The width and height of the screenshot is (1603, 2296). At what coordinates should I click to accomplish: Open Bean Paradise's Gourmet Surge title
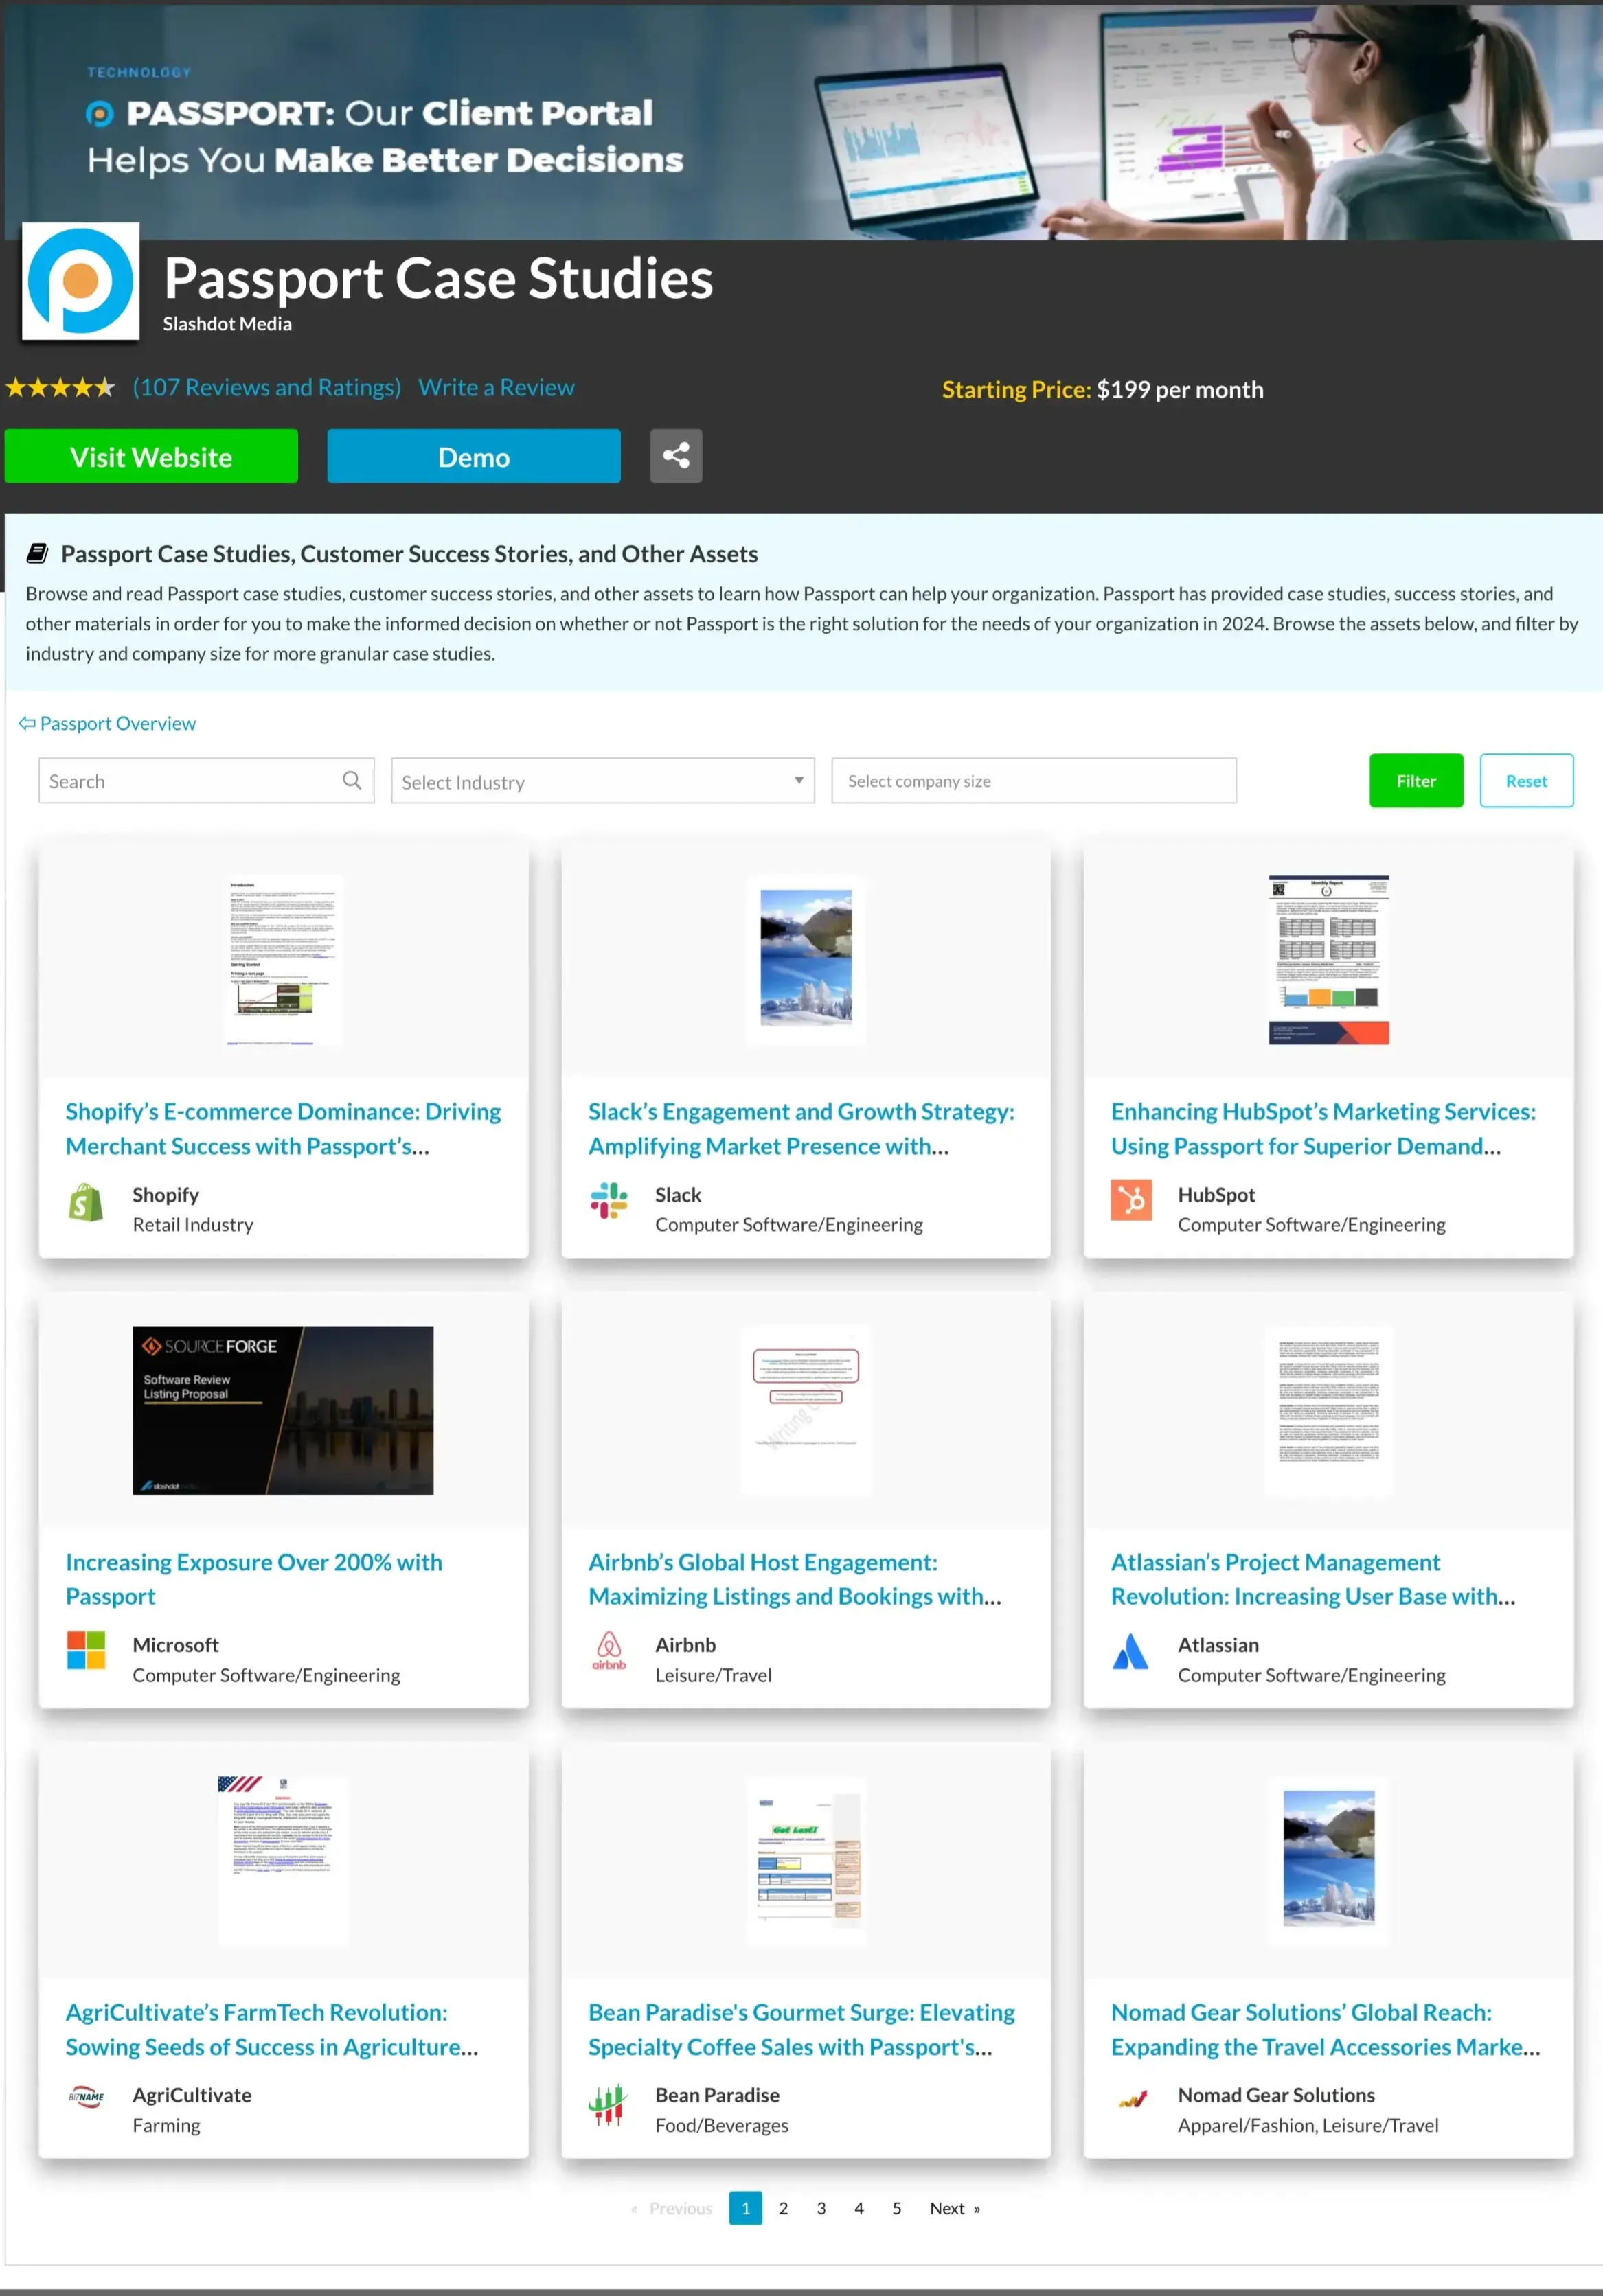pos(801,2029)
